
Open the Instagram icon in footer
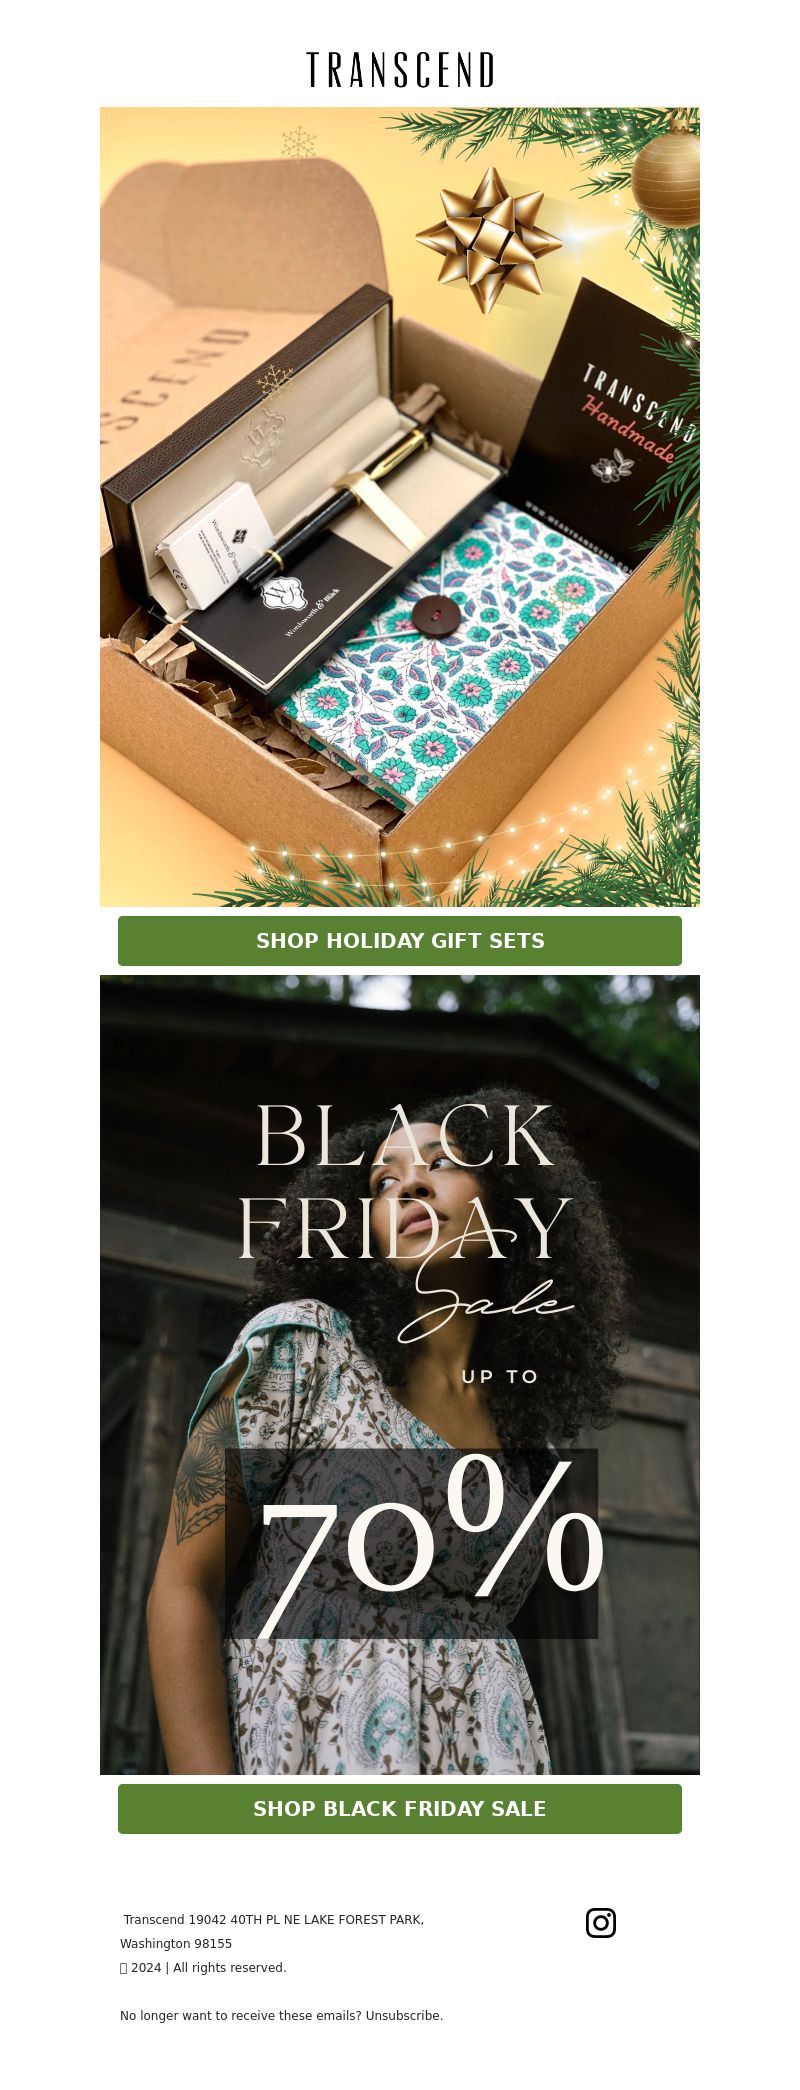coord(601,1922)
